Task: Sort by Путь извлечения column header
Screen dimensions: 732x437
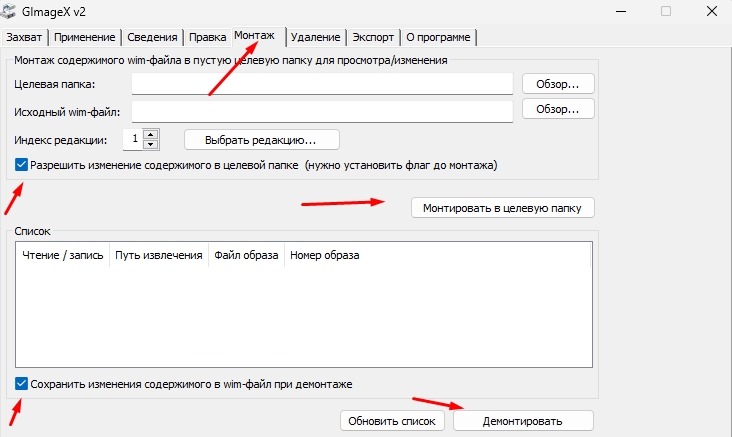Action: (x=159, y=255)
